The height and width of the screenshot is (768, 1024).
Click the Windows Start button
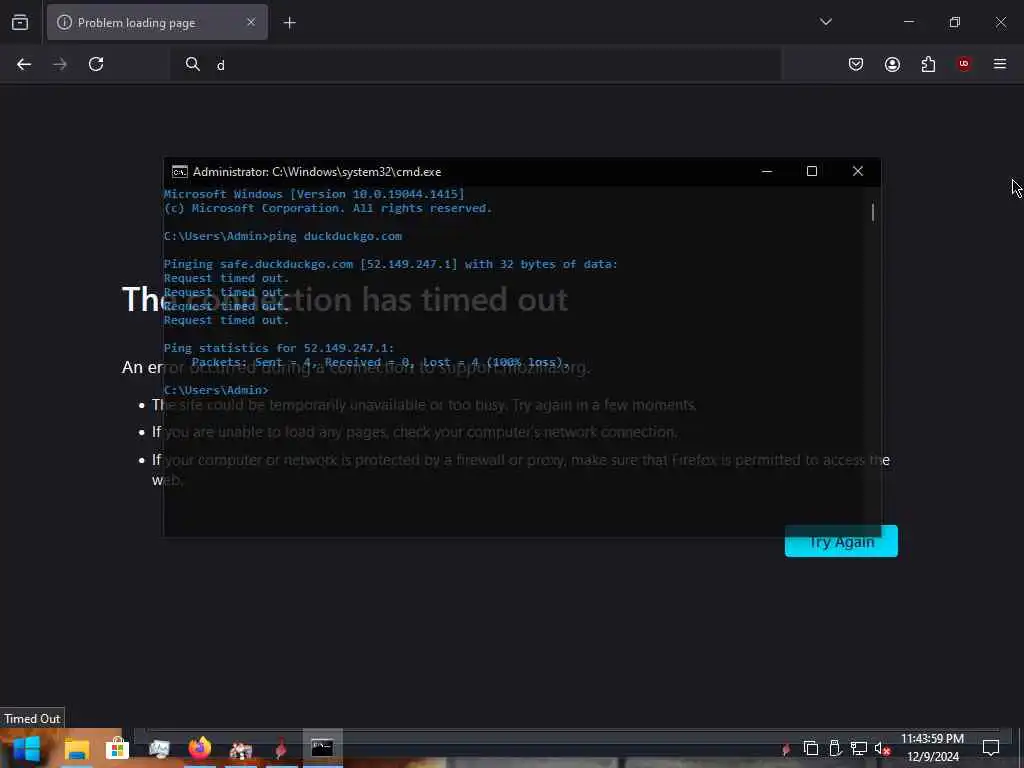26,748
